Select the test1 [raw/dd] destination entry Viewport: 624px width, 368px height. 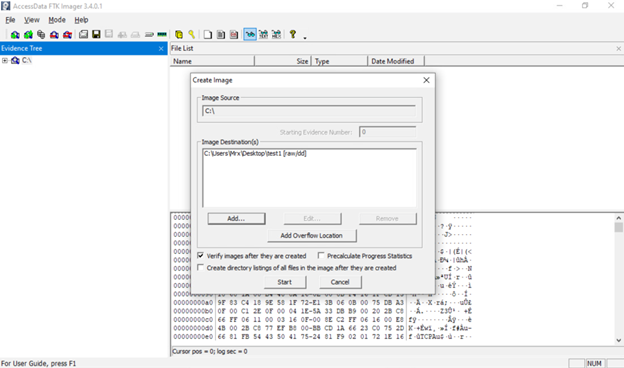pyautogui.click(x=255, y=153)
